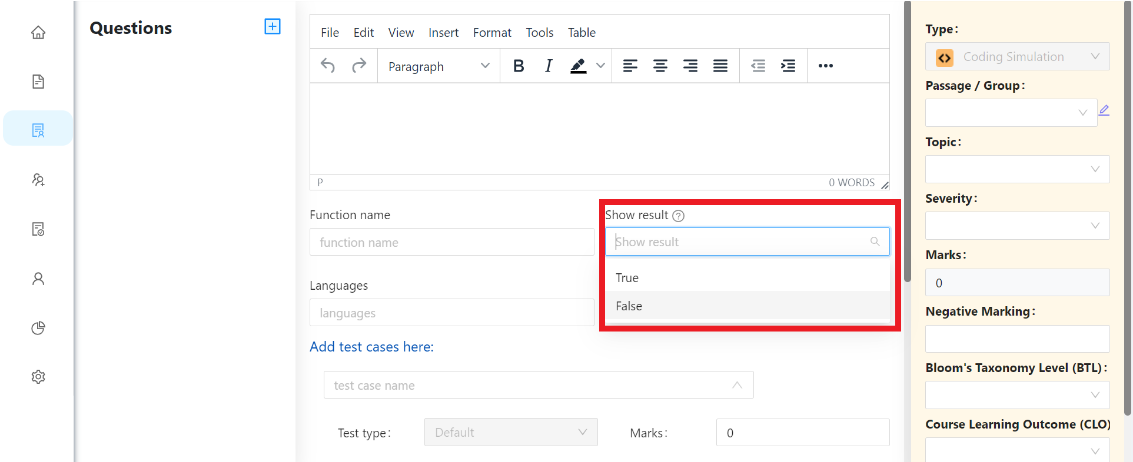
Task: Click the search icon in Show result field
Action: click(x=875, y=241)
